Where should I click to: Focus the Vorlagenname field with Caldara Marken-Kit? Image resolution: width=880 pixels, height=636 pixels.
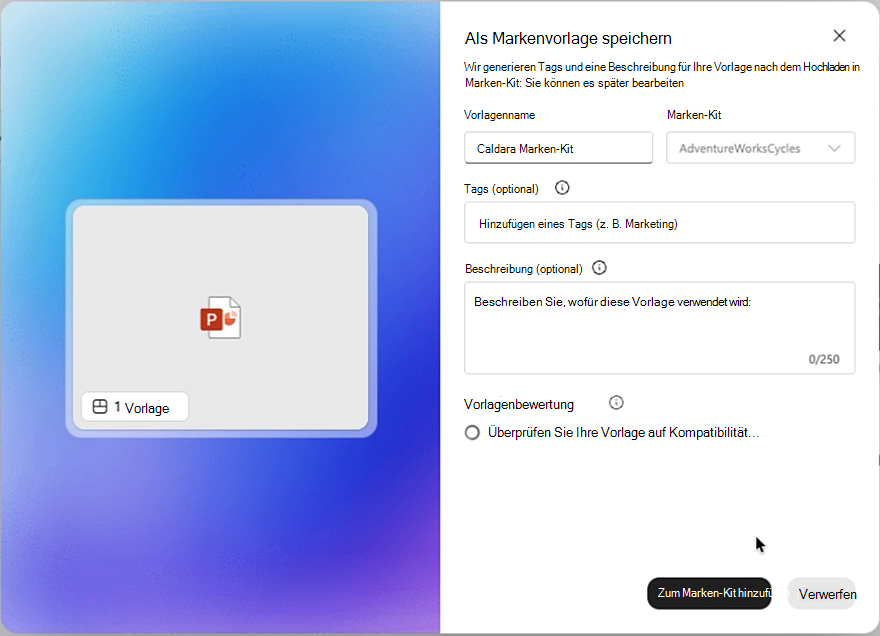[558, 148]
